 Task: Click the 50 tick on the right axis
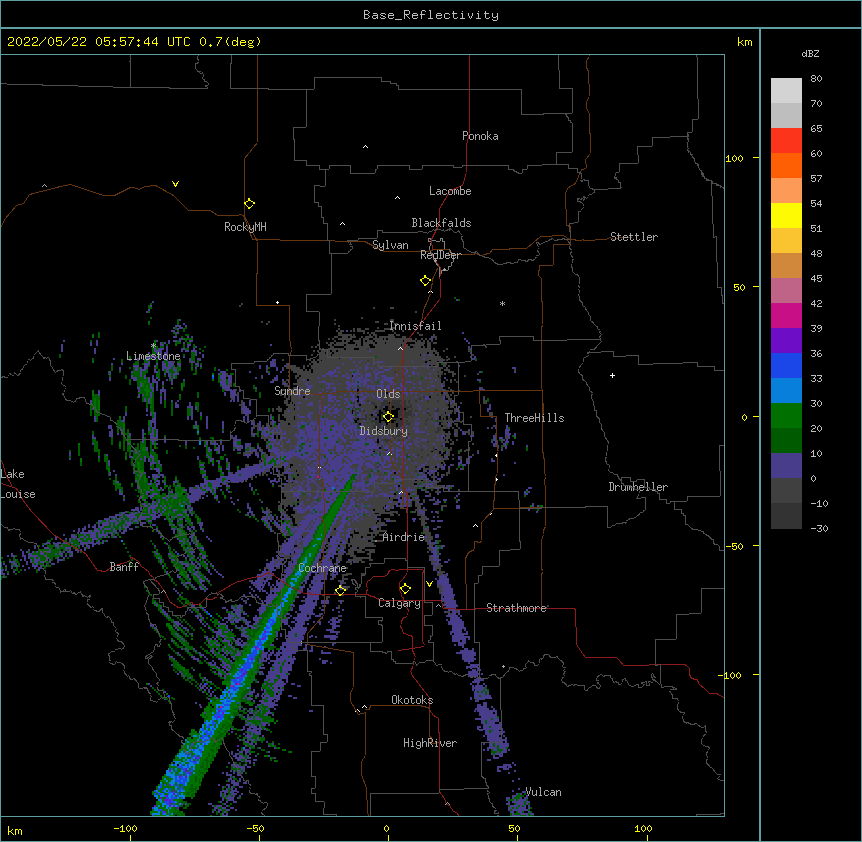tap(739, 287)
